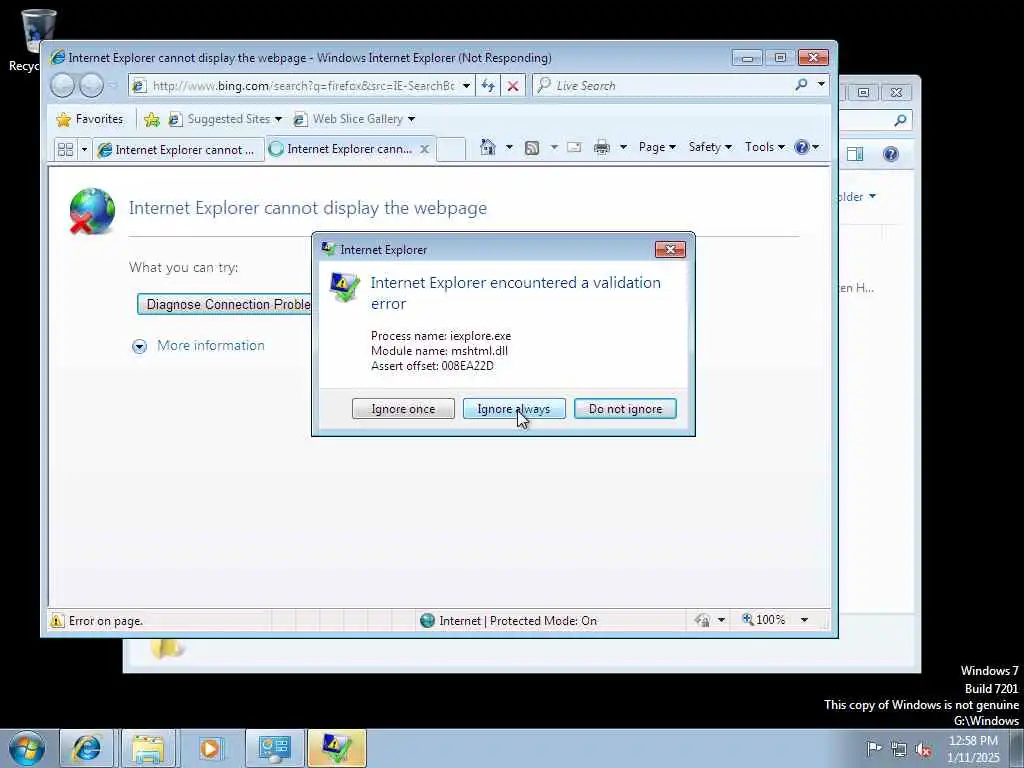
Task: Click the muted volume tray icon
Action: pos(923,749)
